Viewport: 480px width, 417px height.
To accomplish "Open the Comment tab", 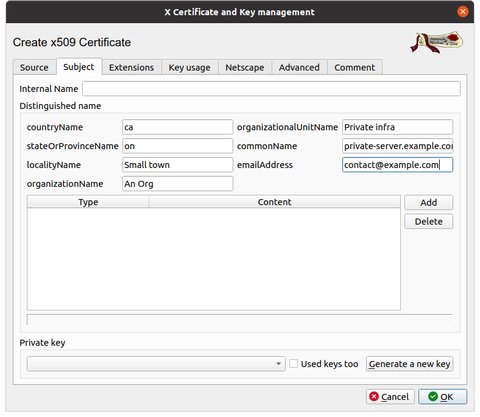I will 355,67.
